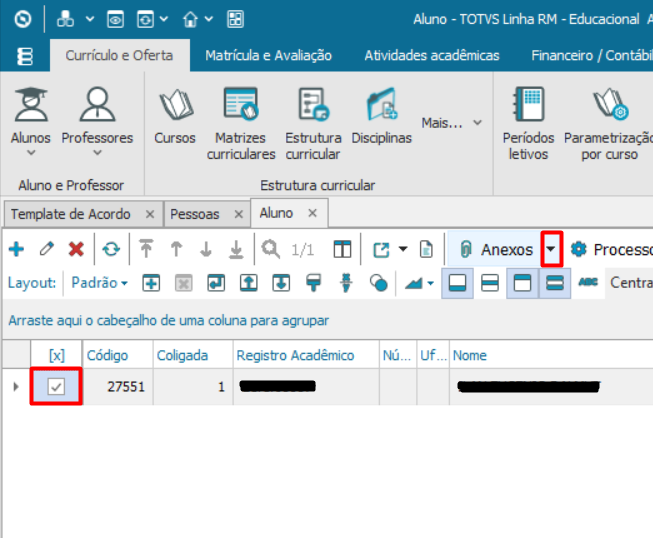Open the Layout Padrão dropdown
The image size is (653, 538).
coord(99,283)
